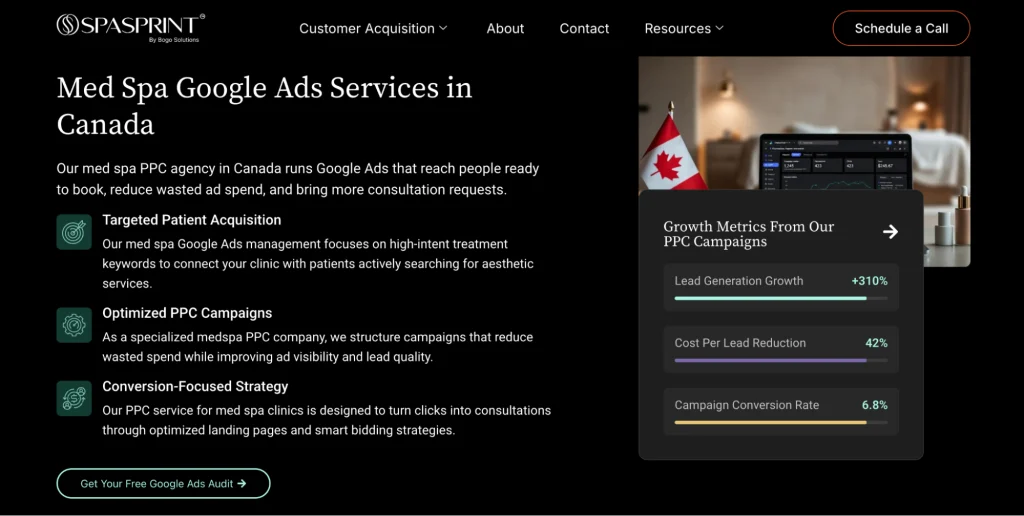The height and width of the screenshot is (516, 1024).
Task: Click the Med Spa Google Ads Services heading
Action: pyautogui.click(x=264, y=106)
